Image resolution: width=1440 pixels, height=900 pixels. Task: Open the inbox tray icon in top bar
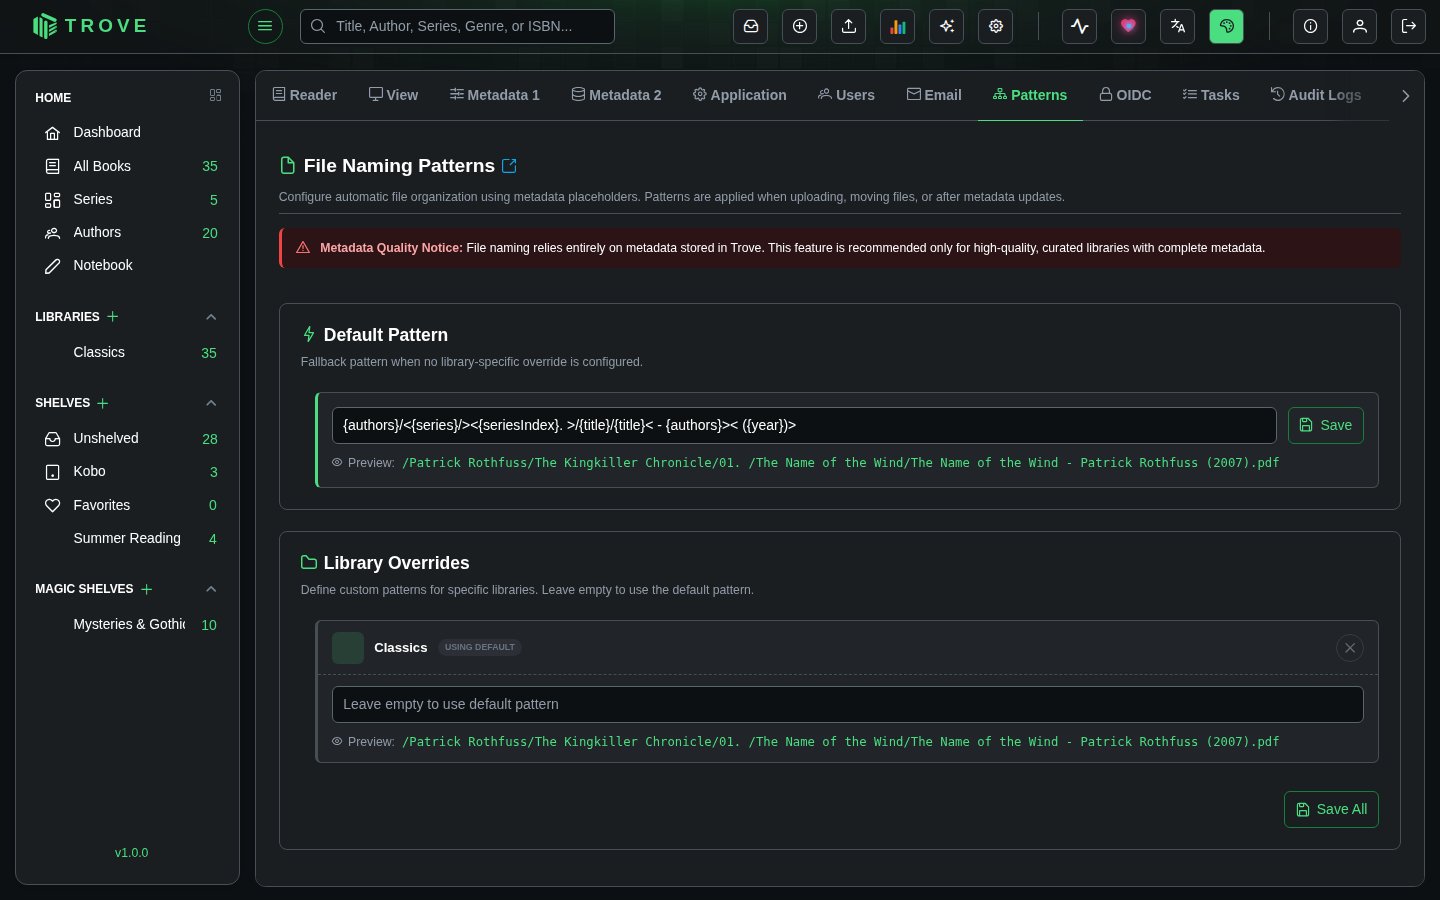tap(751, 26)
